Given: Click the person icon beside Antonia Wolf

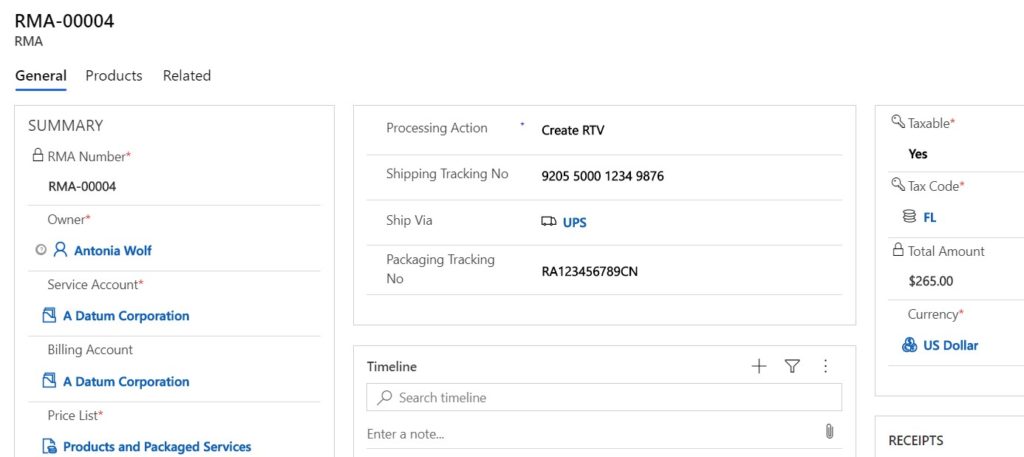Looking at the screenshot, I should (60, 249).
